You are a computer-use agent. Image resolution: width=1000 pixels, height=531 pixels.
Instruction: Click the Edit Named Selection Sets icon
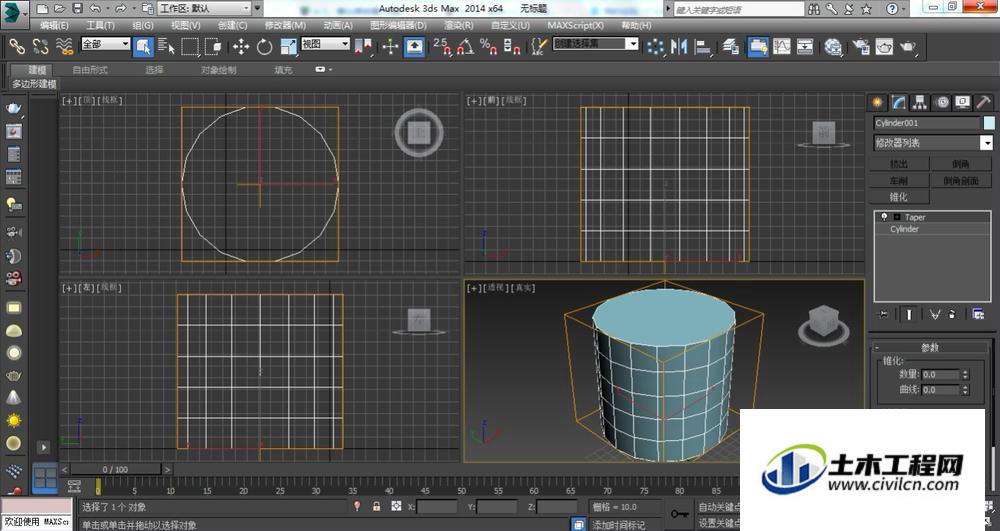click(x=539, y=47)
